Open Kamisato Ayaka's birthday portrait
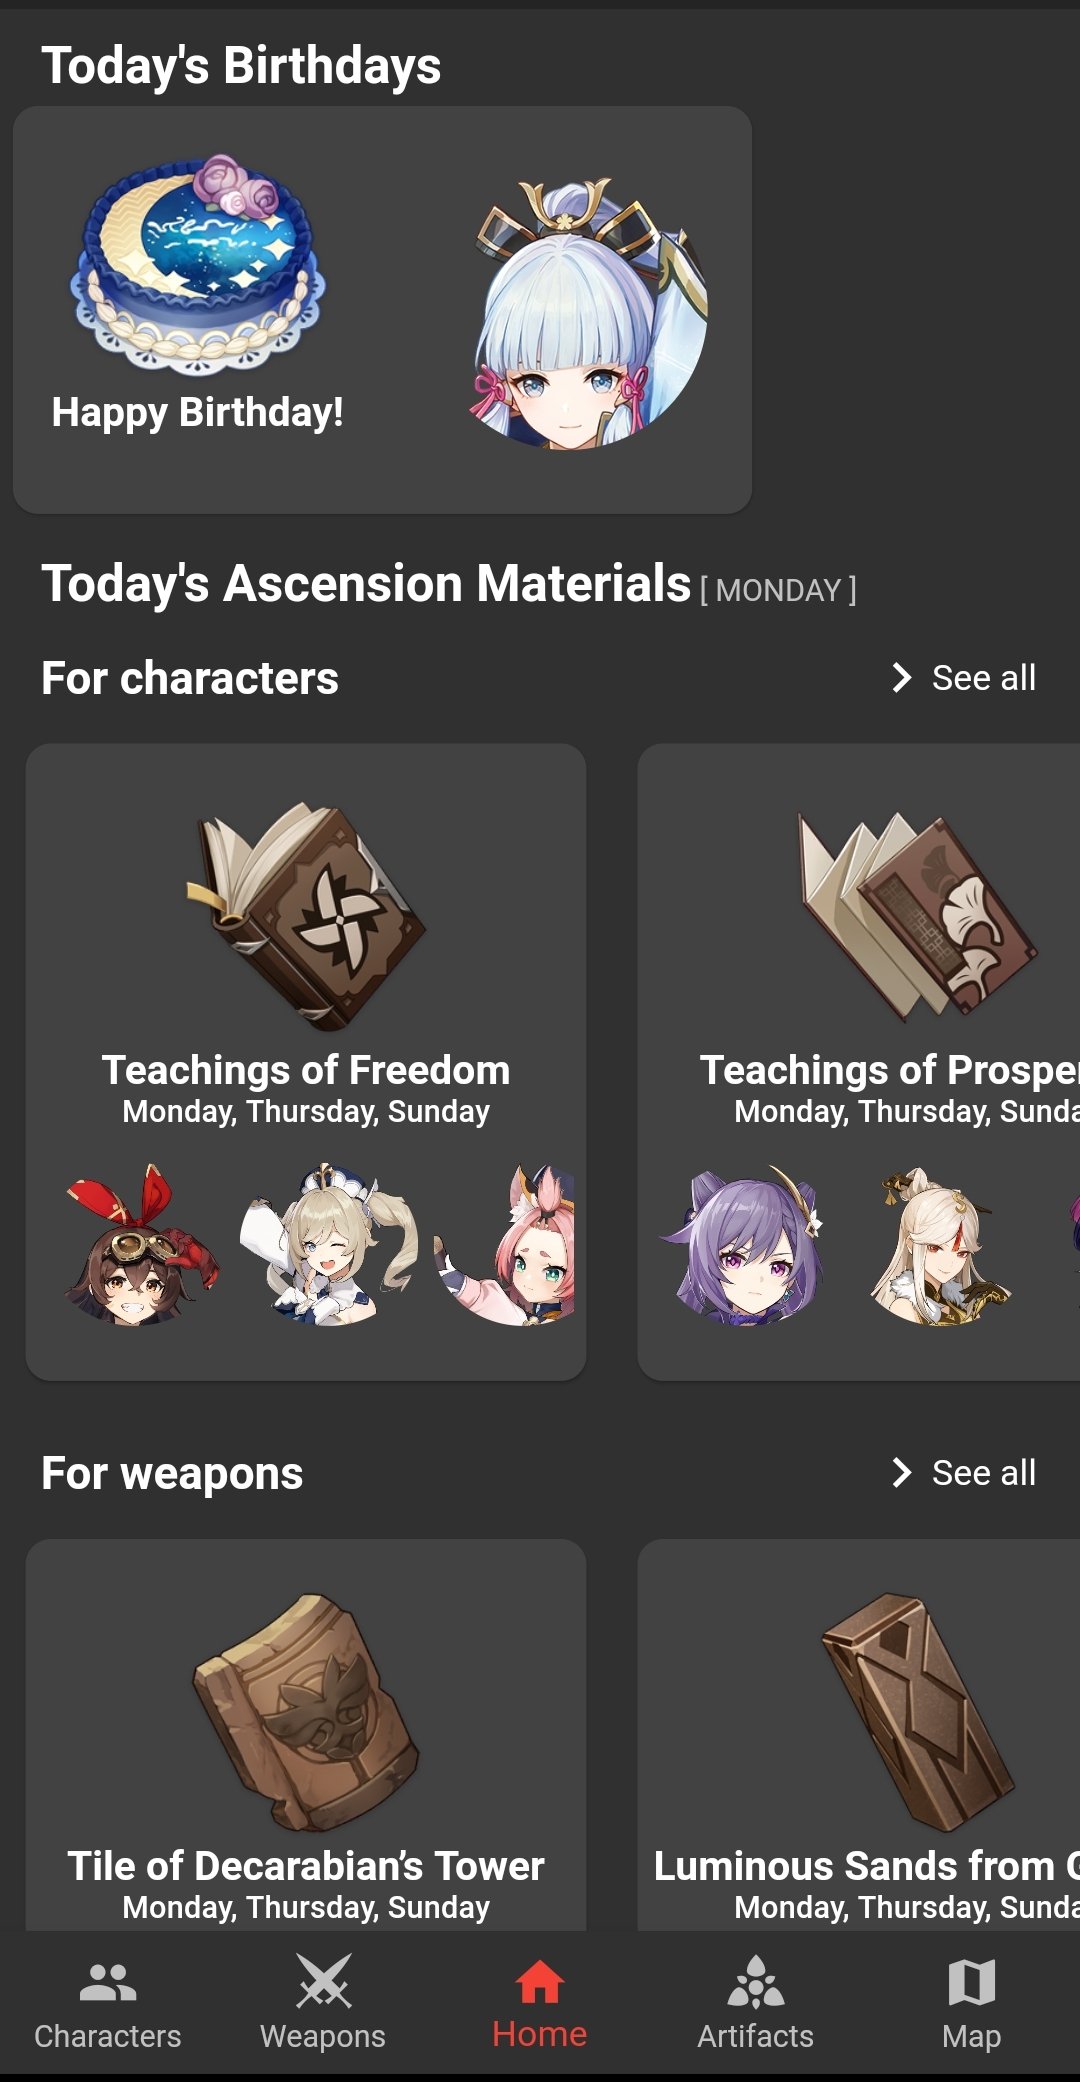The image size is (1080, 2082). [x=590, y=313]
